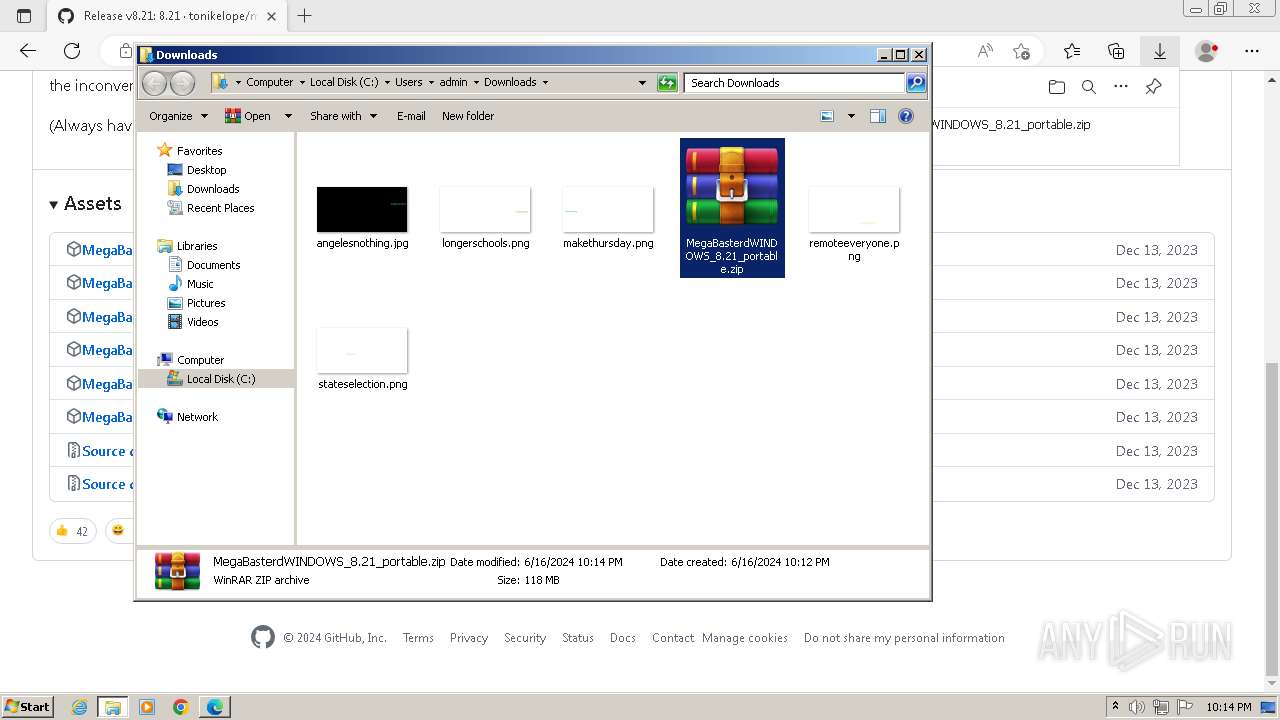Click Computer in the address breadcrumb
Image resolution: width=1280 pixels, height=720 pixels.
pyautogui.click(x=270, y=82)
